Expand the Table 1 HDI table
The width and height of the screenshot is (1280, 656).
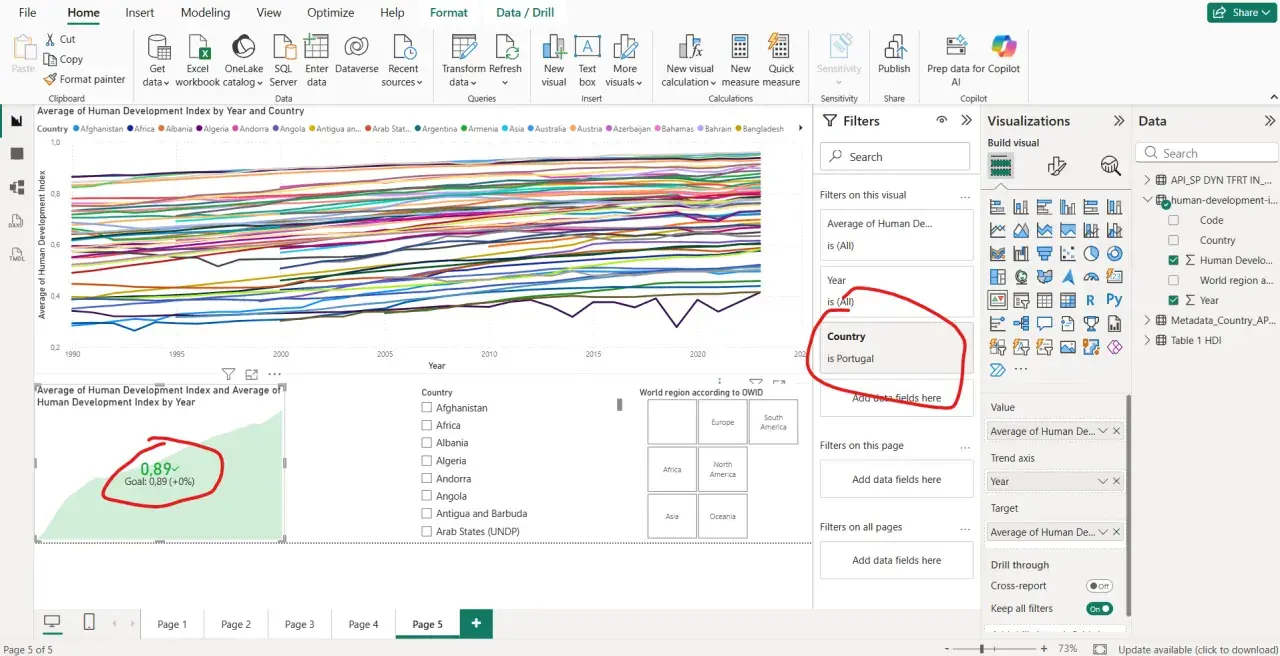(x=1147, y=340)
